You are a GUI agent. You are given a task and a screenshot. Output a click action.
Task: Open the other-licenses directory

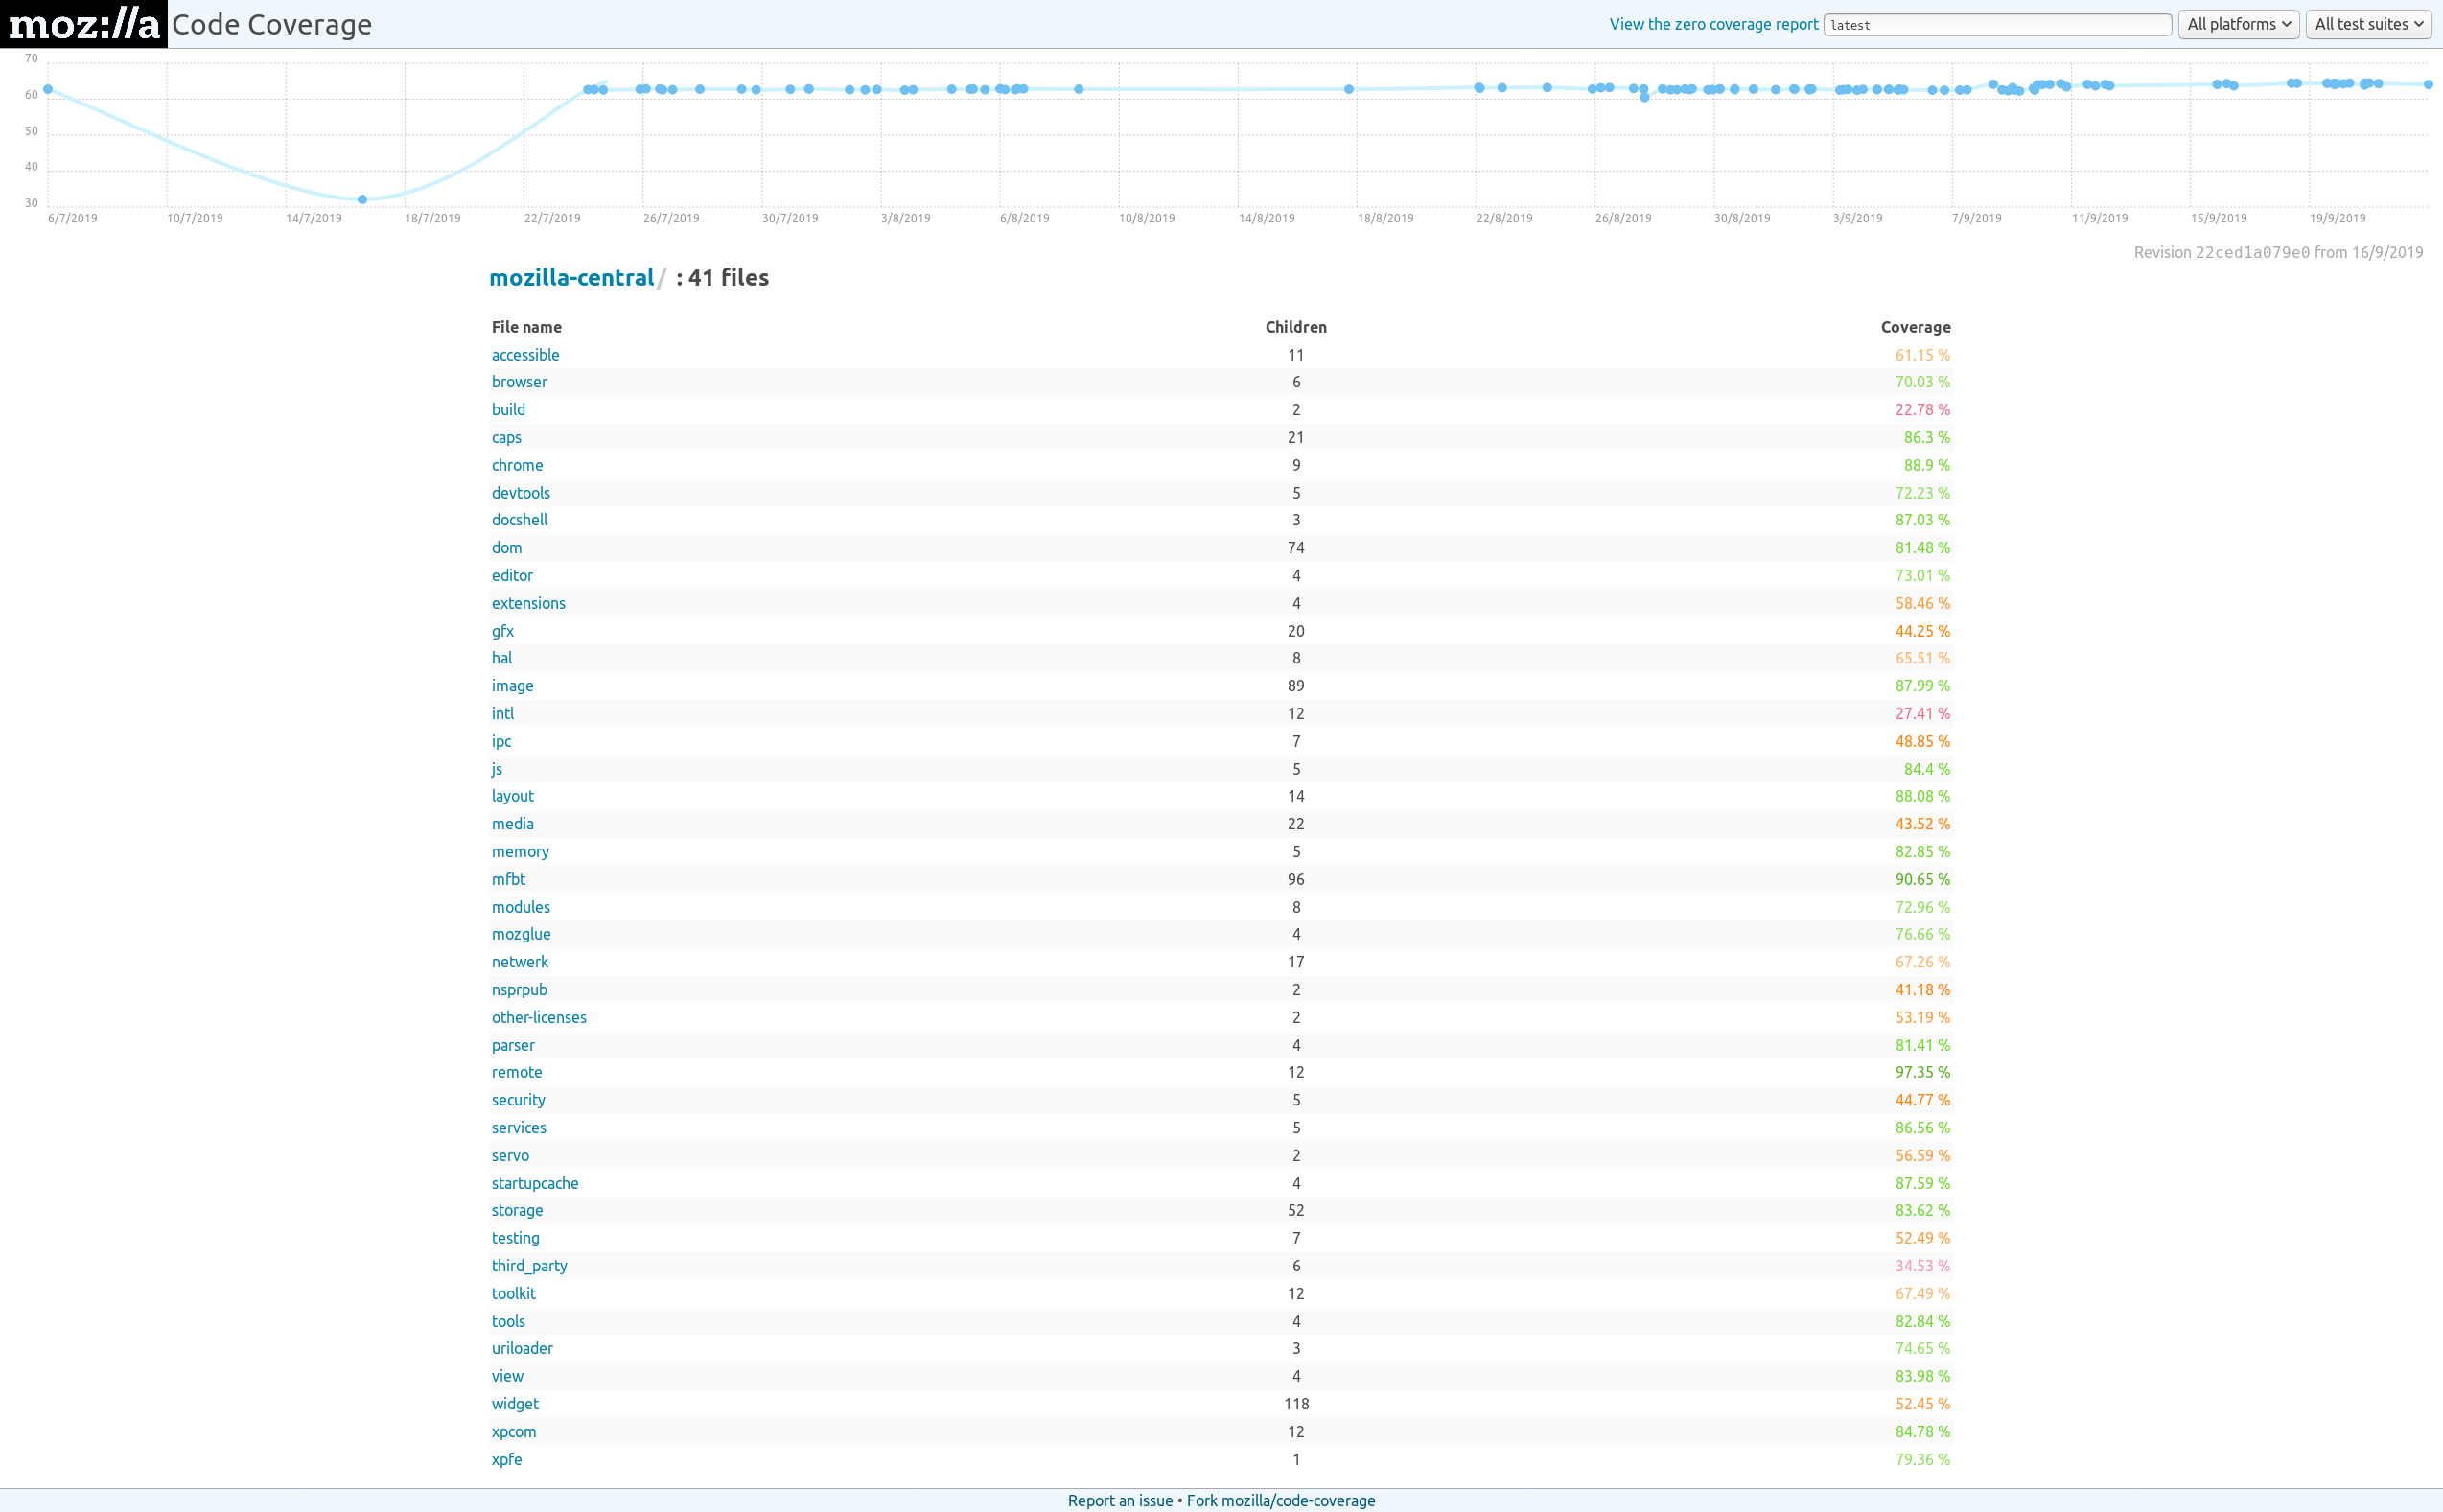tap(538, 1017)
